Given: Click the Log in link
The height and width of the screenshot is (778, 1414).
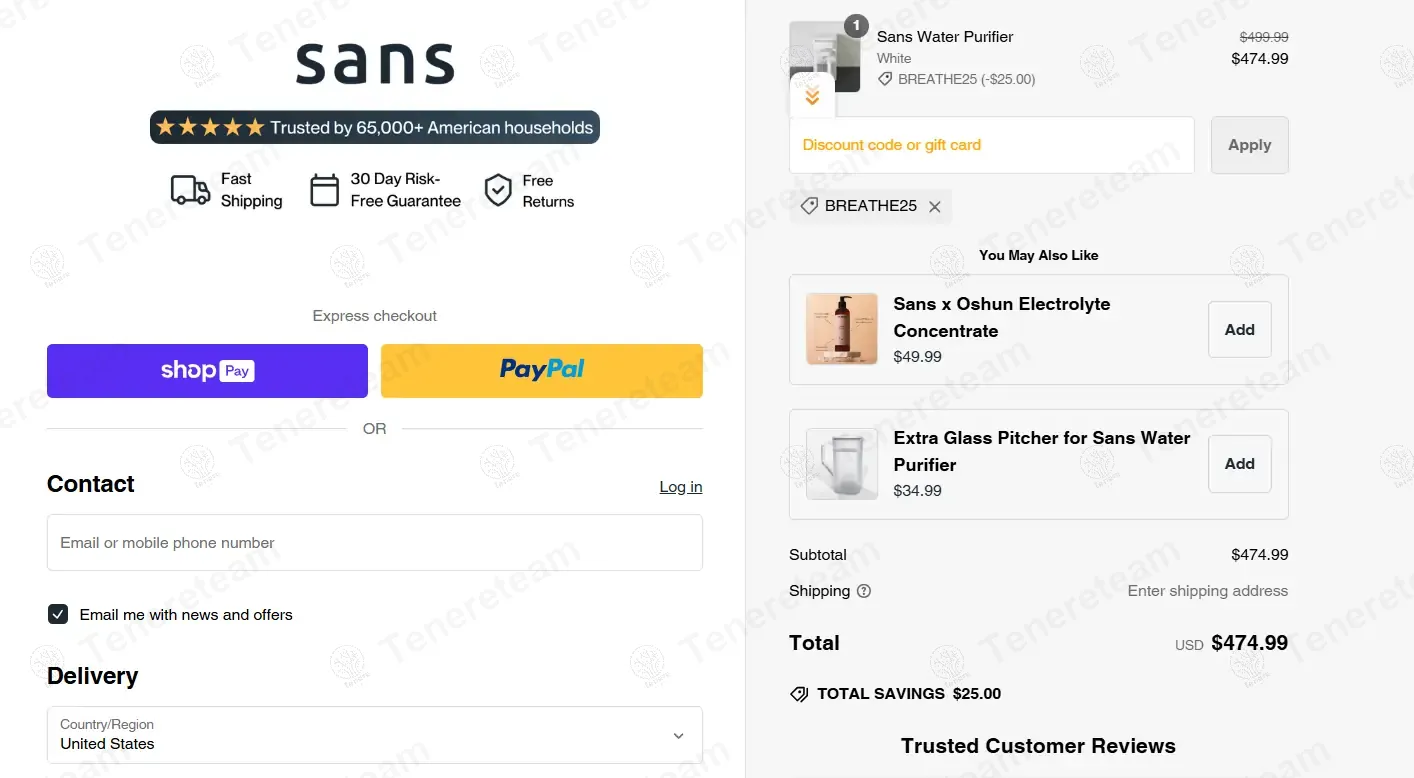Looking at the screenshot, I should pyautogui.click(x=680, y=487).
